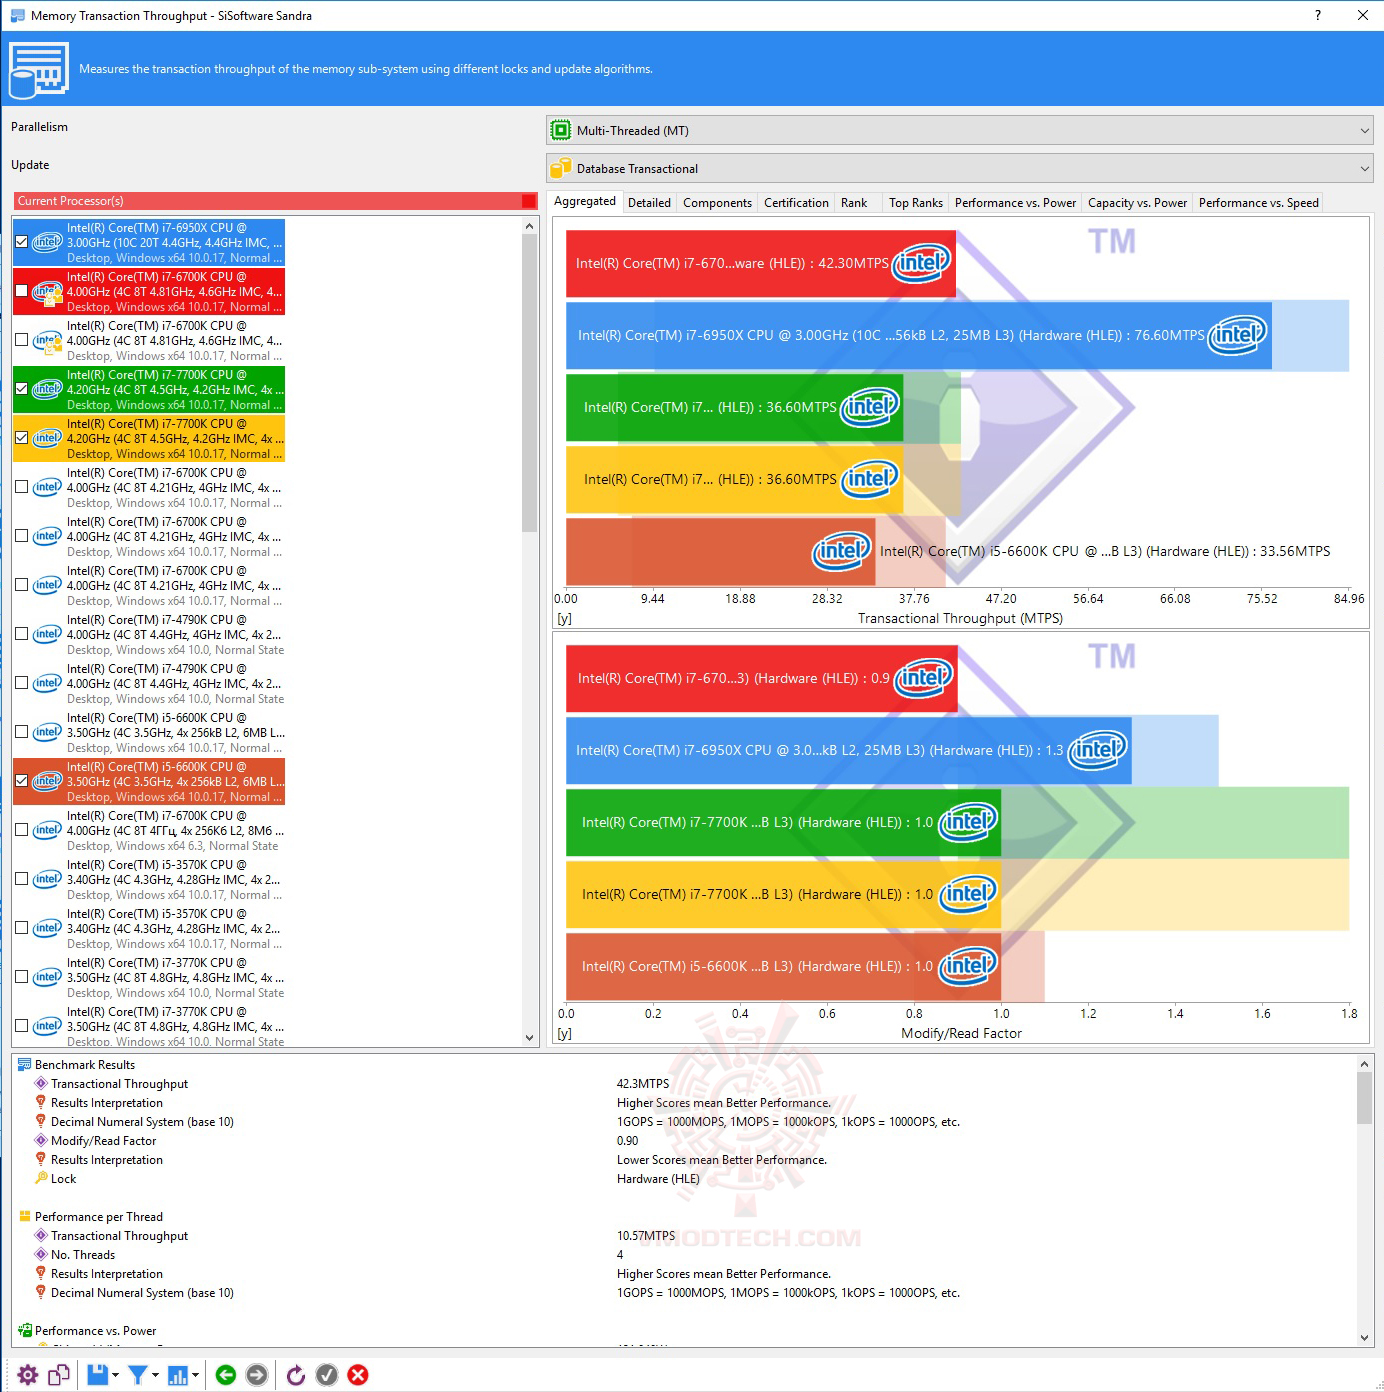Select the Top Ranks tab
1384x1392 pixels.
coord(916,203)
